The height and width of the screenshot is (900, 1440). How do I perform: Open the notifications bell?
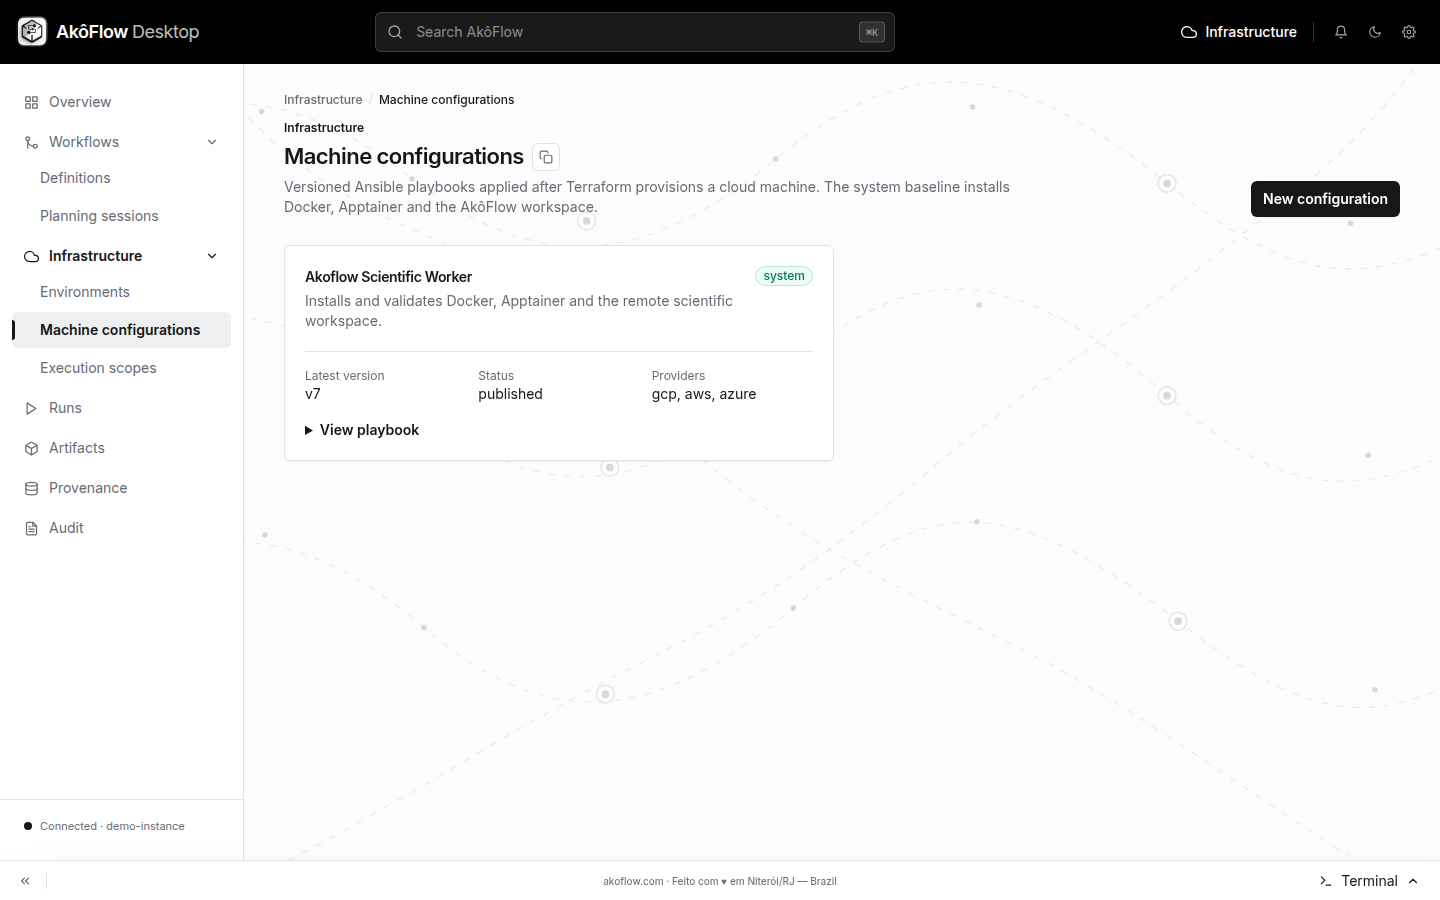click(x=1341, y=32)
